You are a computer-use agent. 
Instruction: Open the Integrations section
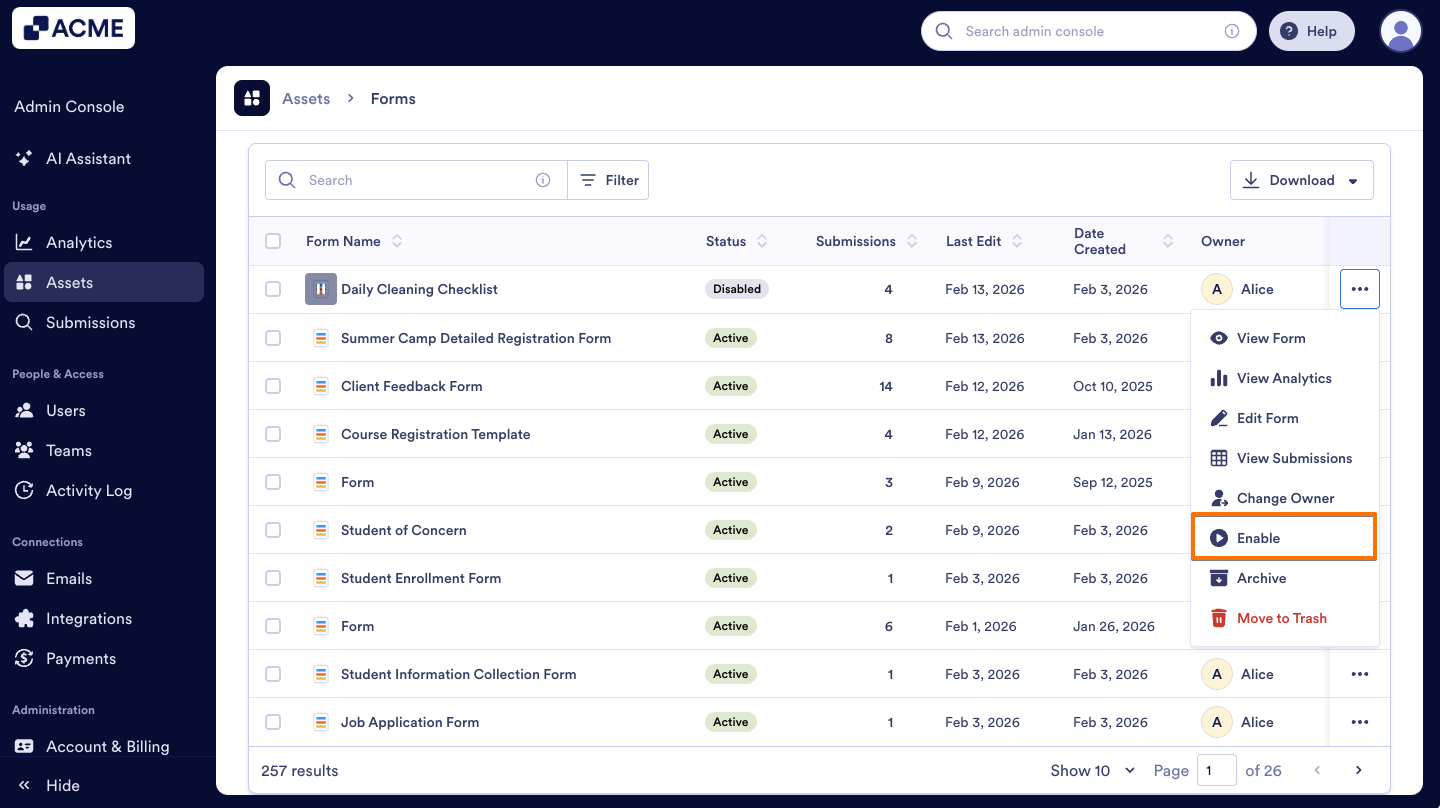pyautogui.click(x=90, y=618)
